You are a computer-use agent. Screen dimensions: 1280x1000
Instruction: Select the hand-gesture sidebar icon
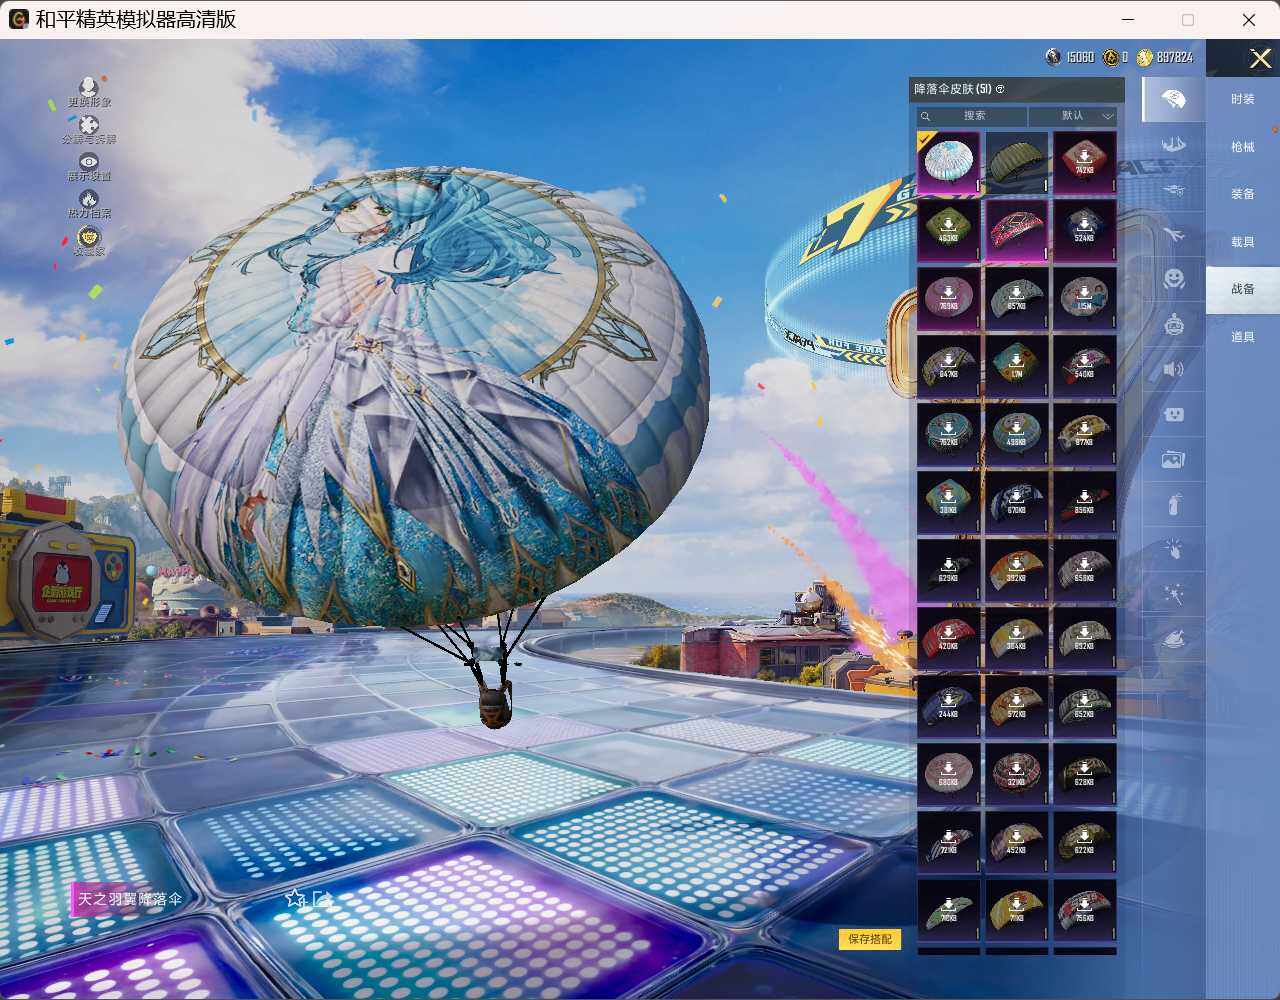[x=1173, y=549]
